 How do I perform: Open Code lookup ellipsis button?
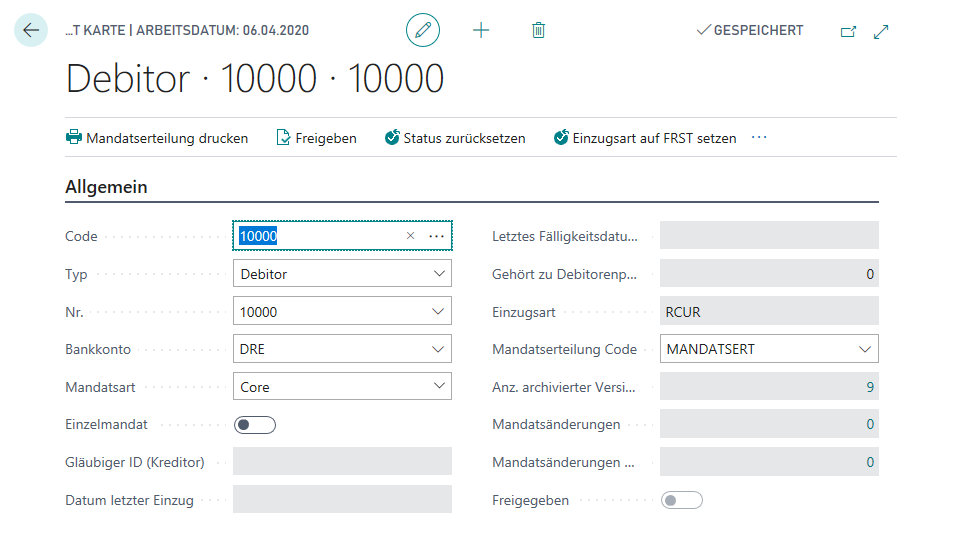[x=436, y=236]
